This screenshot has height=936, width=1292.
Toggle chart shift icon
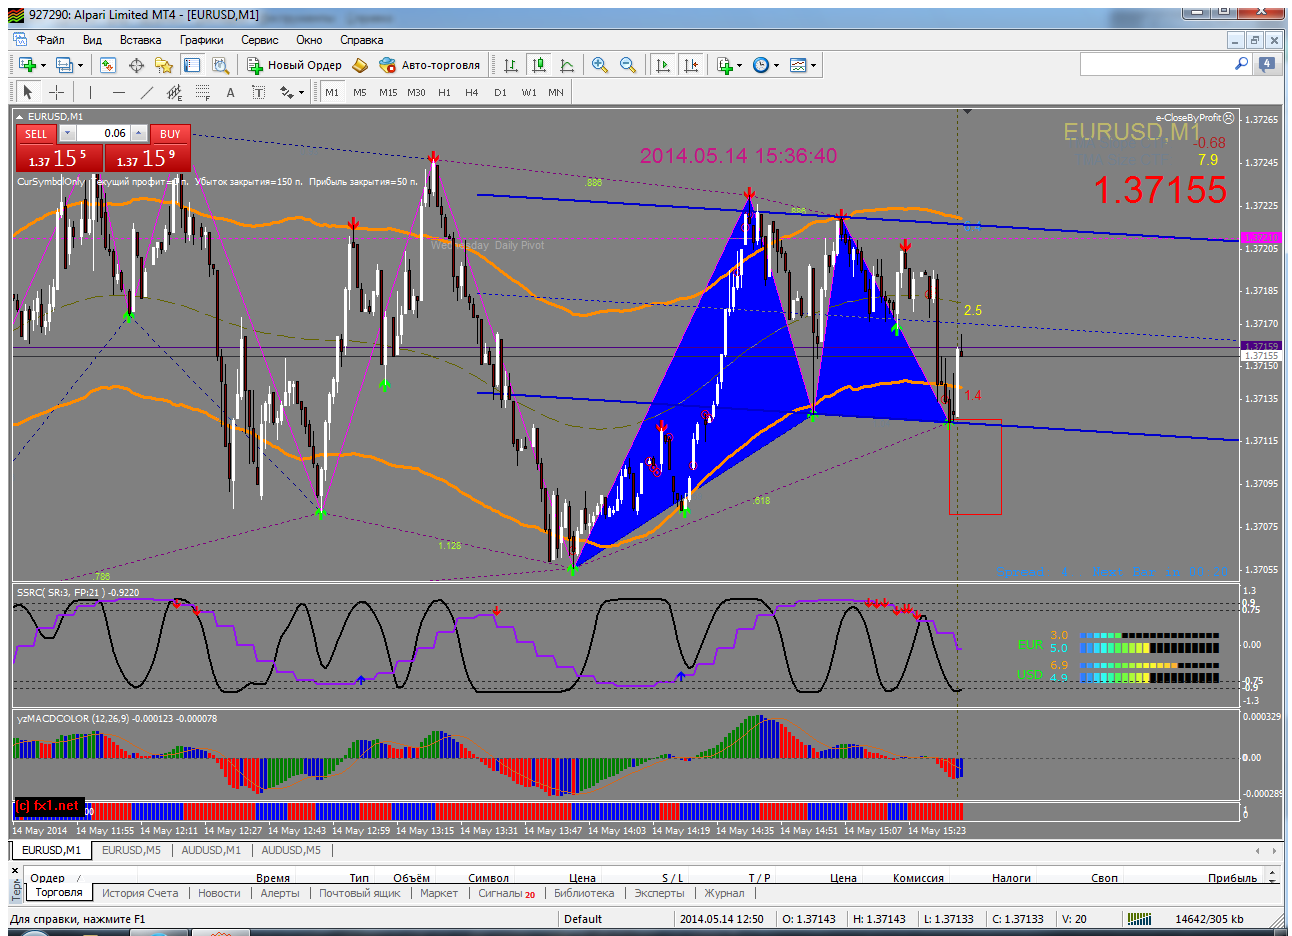(x=690, y=65)
